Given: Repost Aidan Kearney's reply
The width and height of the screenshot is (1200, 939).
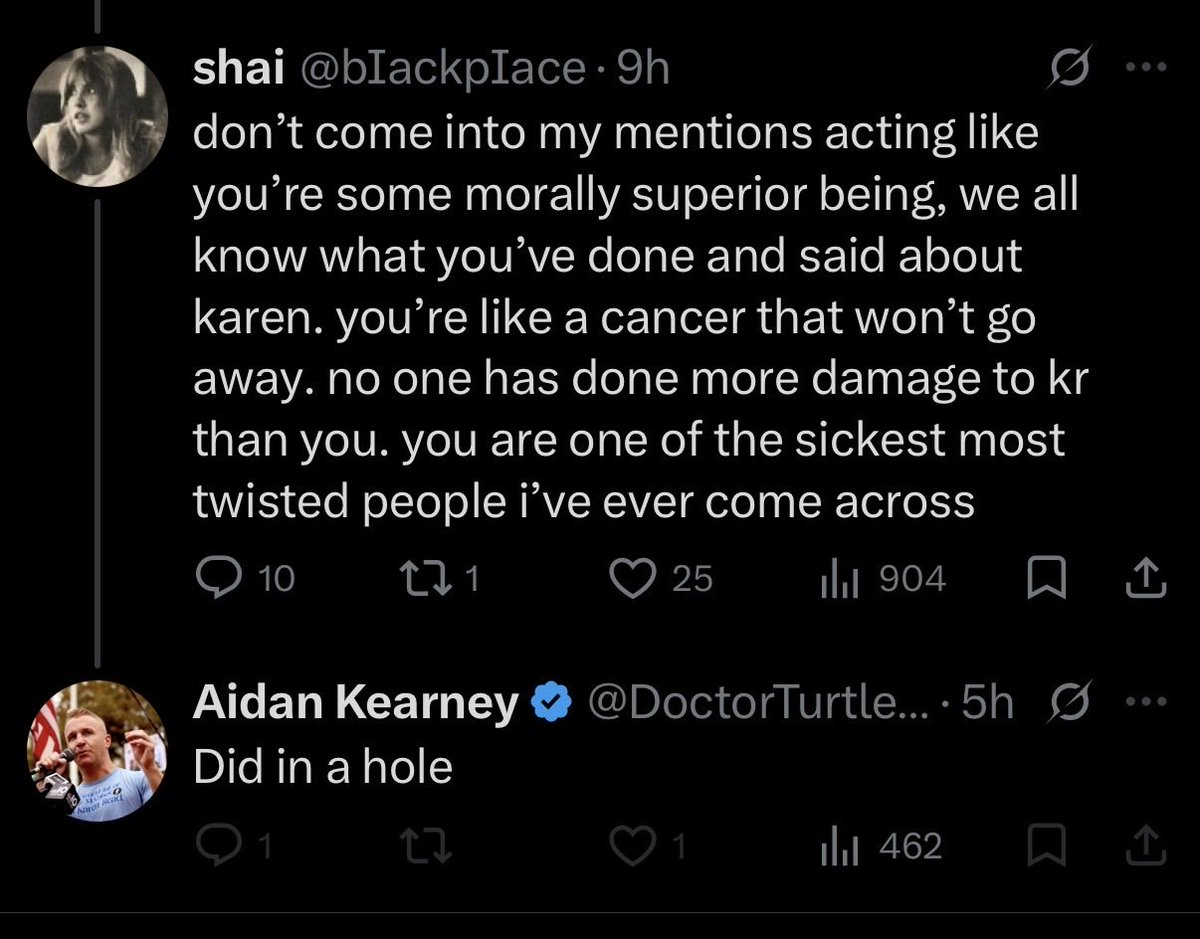Looking at the screenshot, I should (x=413, y=847).
